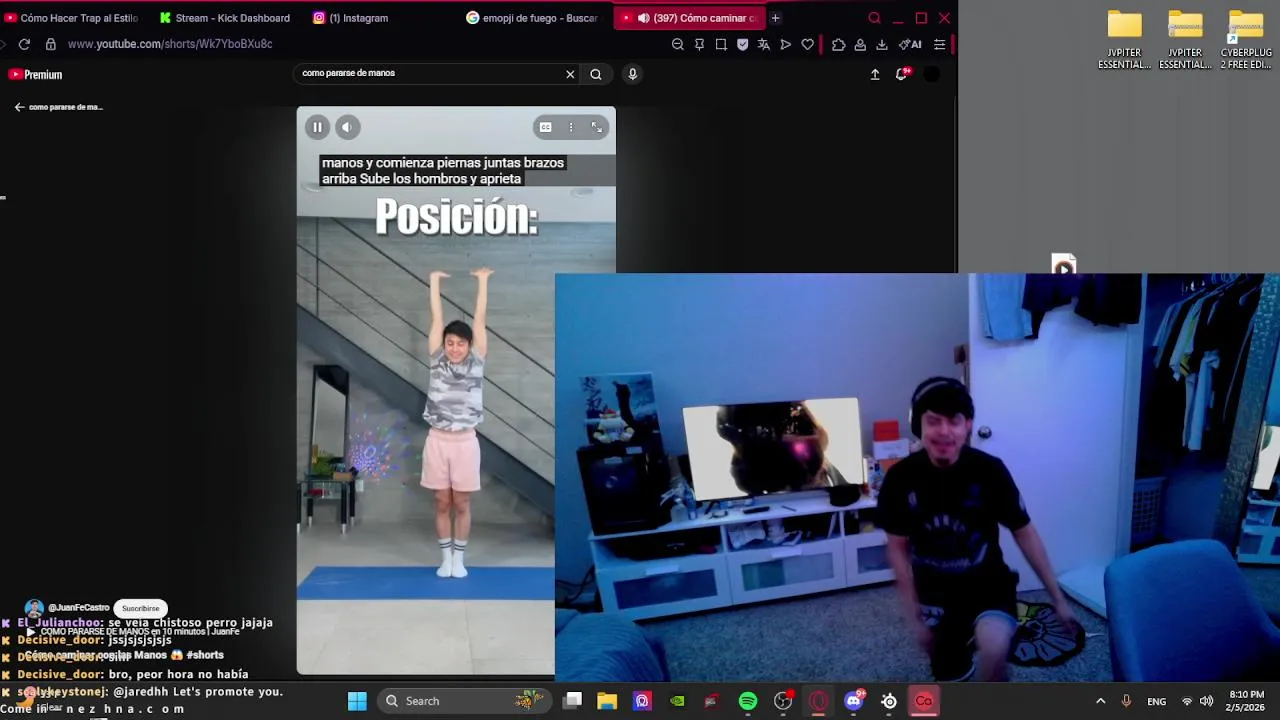Take a snapshot with browser toolbar icon
This screenshot has height=720, width=1280.
pos(721,44)
